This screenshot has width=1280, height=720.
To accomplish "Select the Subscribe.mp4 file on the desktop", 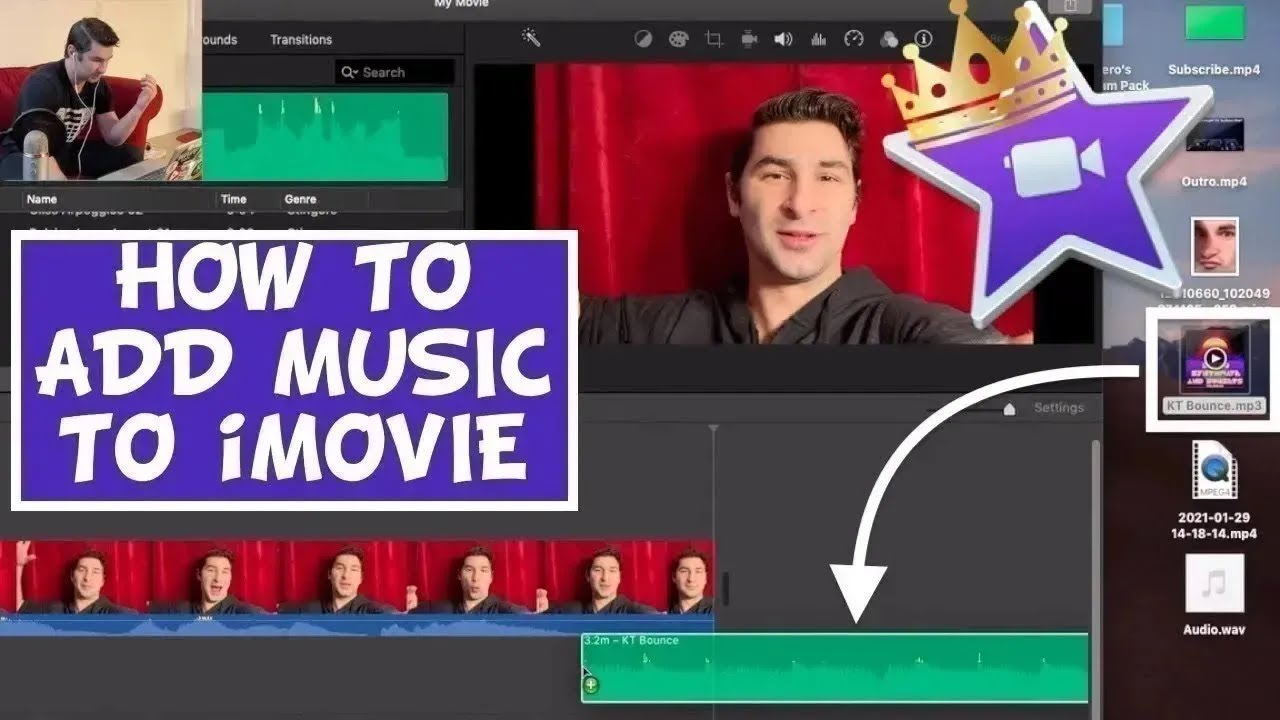I will click(1214, 39).
